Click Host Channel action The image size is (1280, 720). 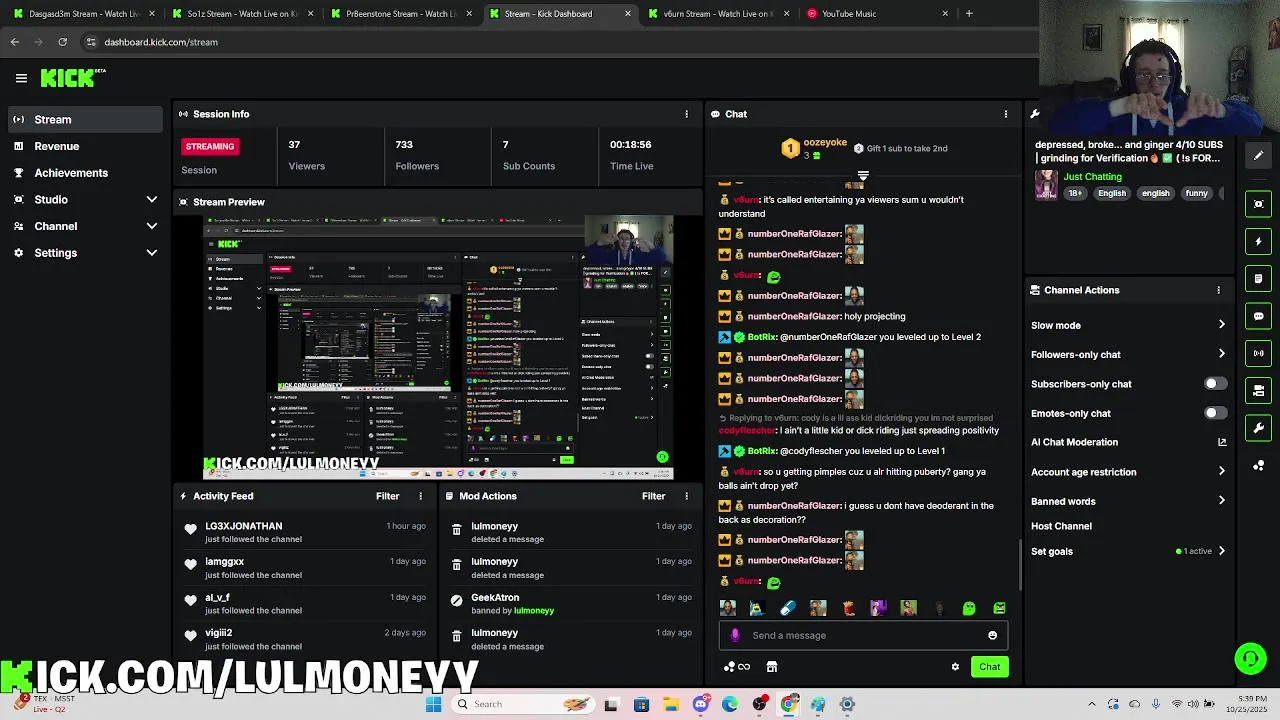pos(1061,526)
